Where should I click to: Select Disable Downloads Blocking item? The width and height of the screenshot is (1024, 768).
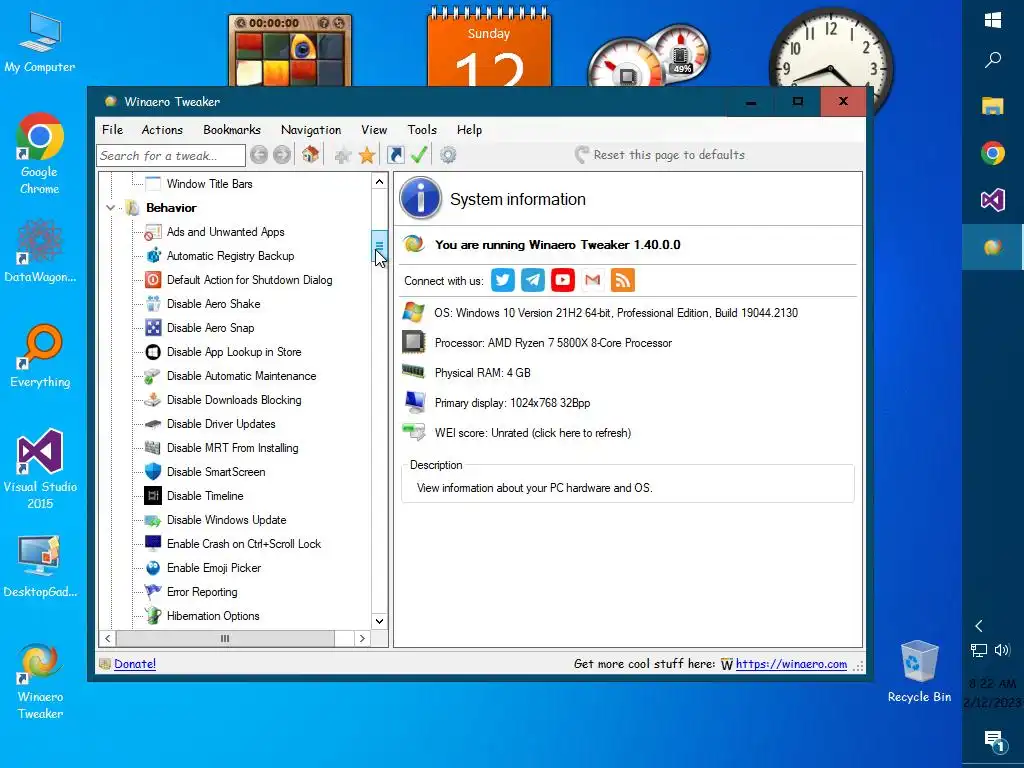(x=234, y=400)
